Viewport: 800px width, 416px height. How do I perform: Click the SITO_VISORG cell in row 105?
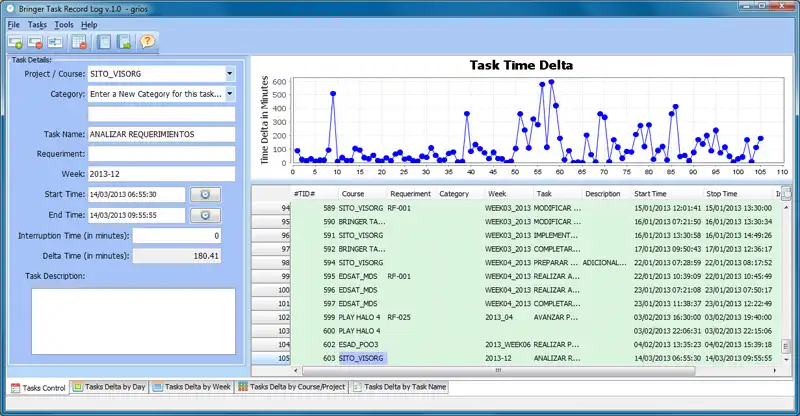(x=362, y=358)
